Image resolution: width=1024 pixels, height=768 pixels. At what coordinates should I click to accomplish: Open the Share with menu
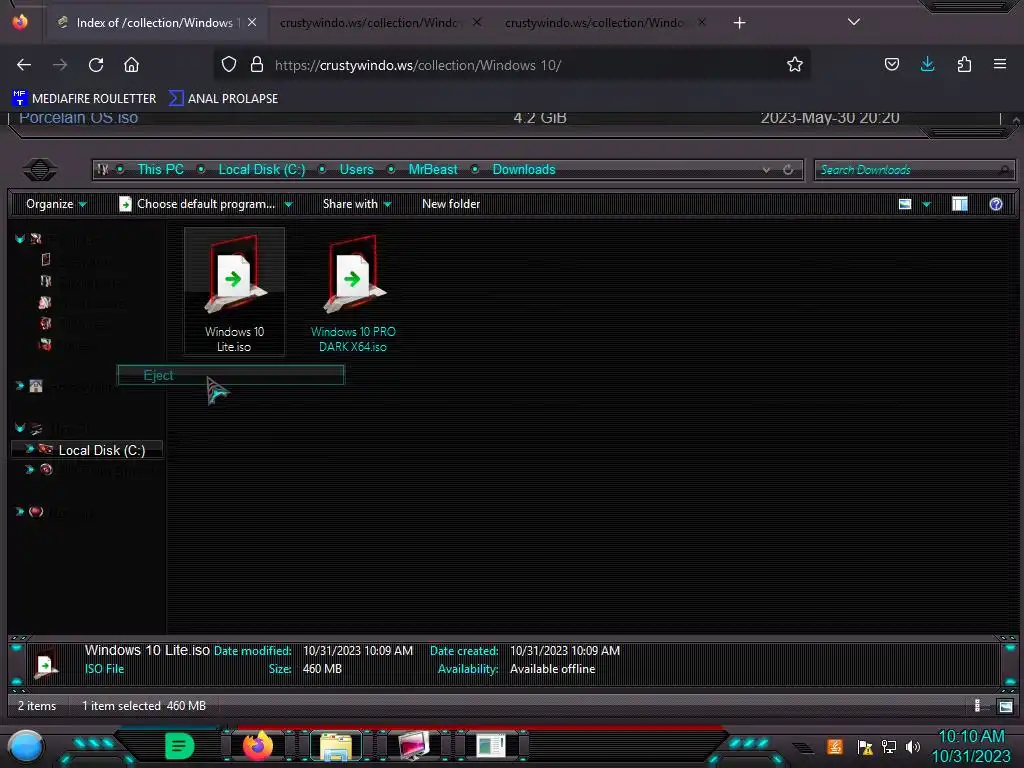point(357,204)
